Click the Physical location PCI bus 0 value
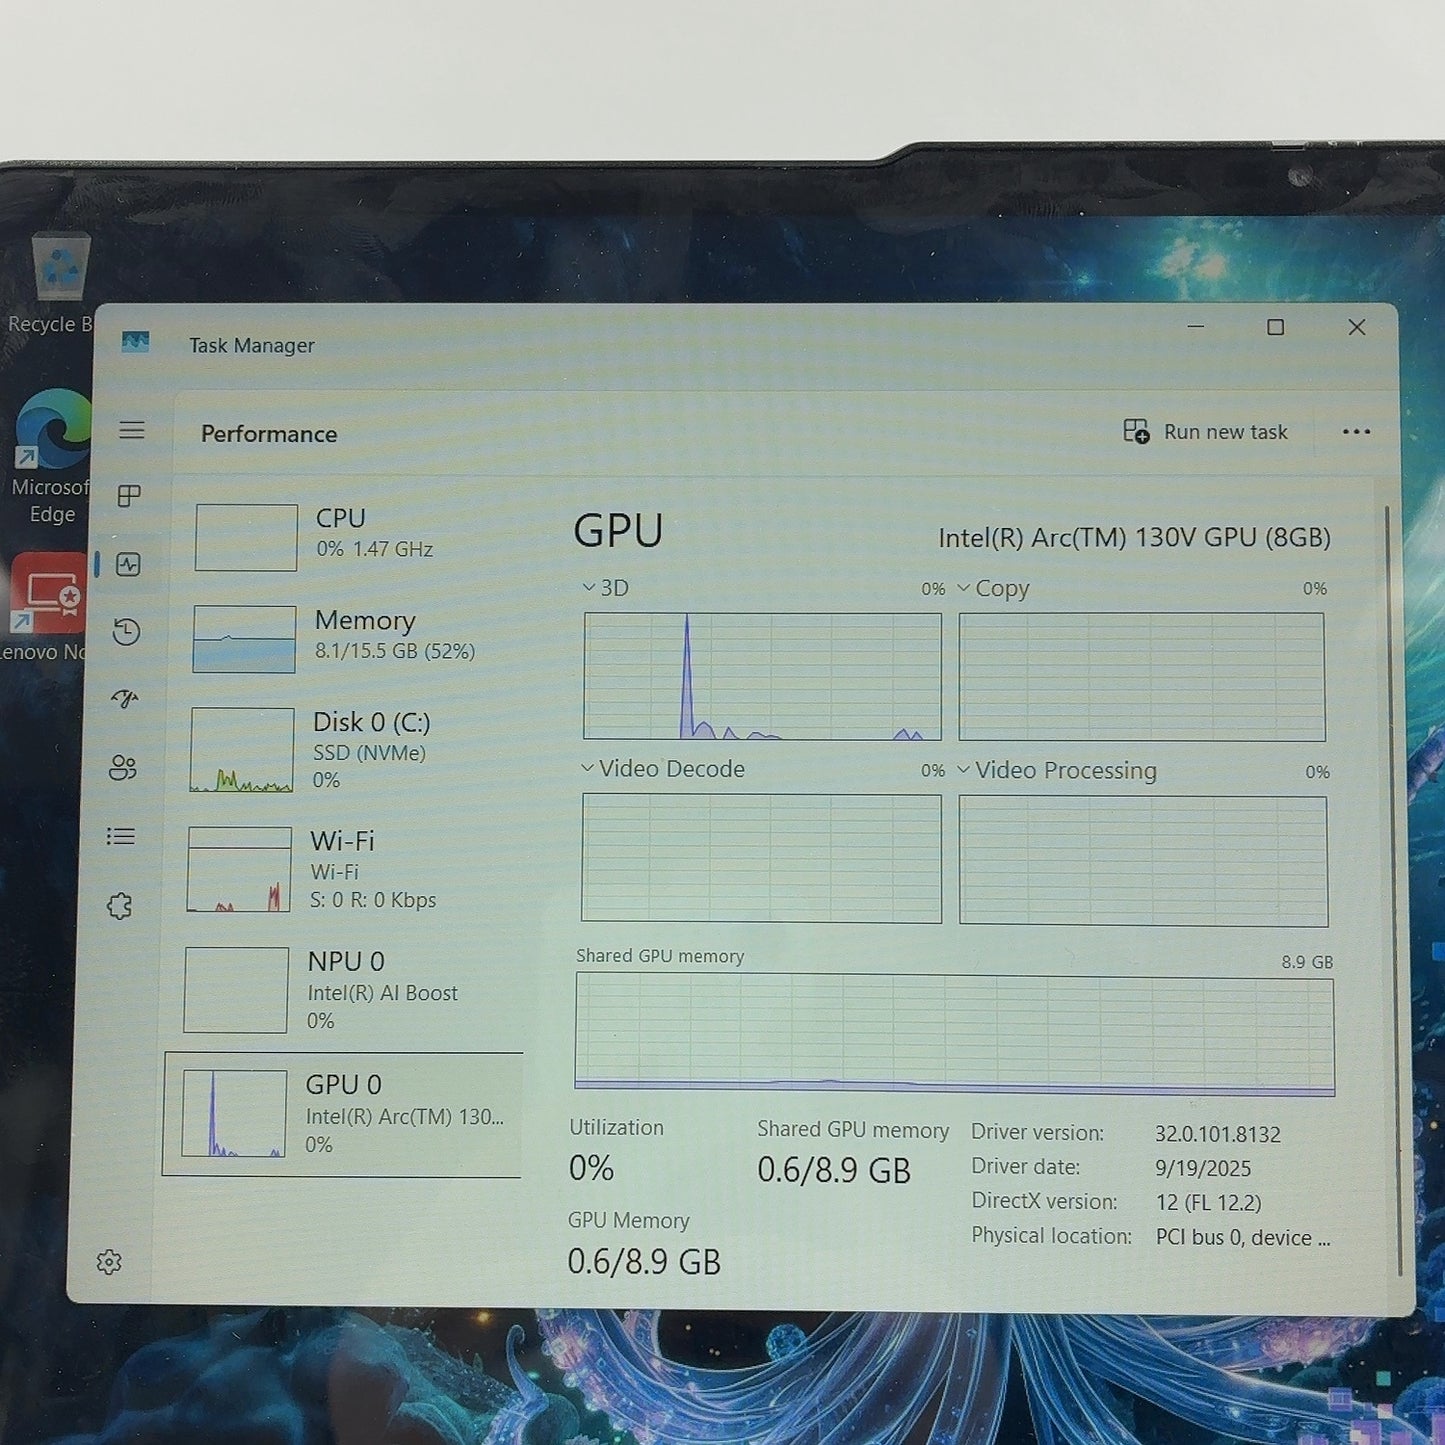 tap(1243, 1237)
